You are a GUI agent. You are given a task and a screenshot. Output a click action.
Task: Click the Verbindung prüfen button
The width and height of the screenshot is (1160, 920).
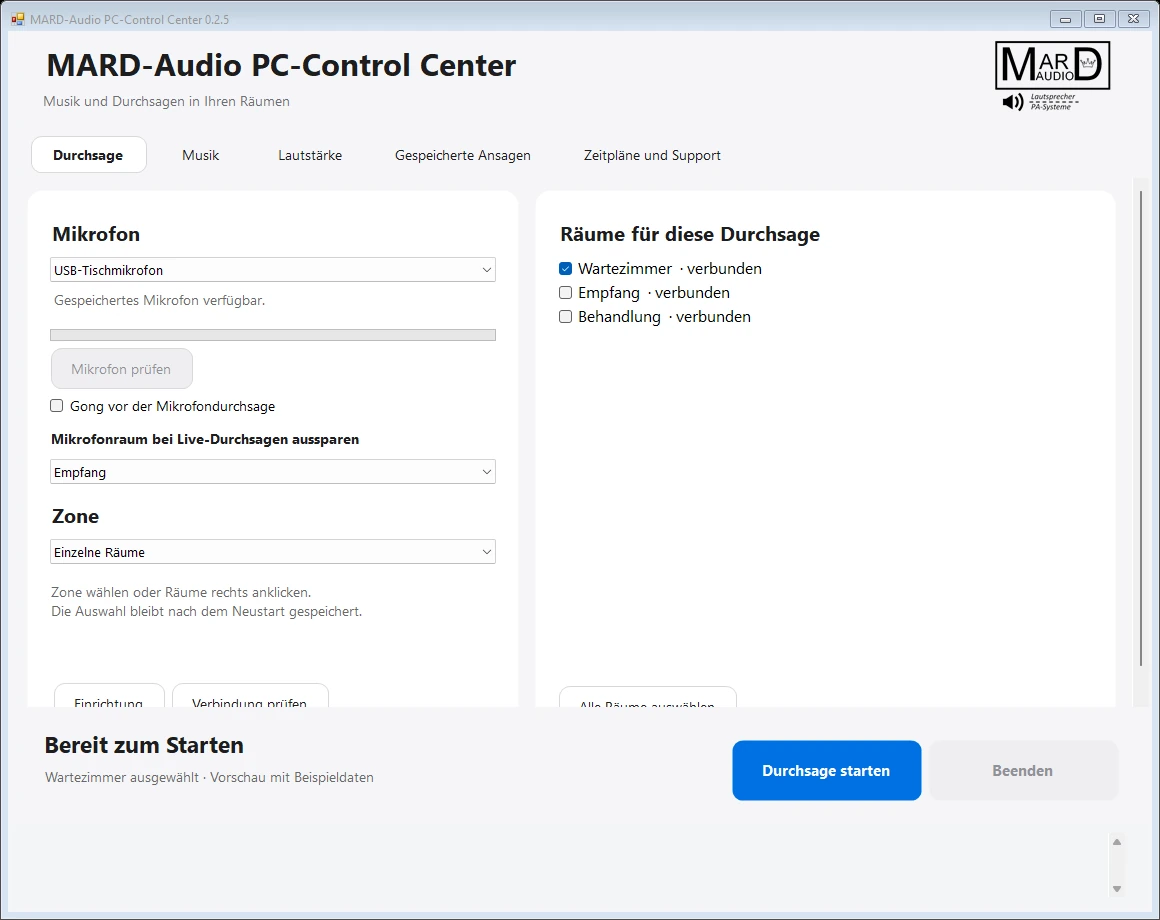click(250, 696)
